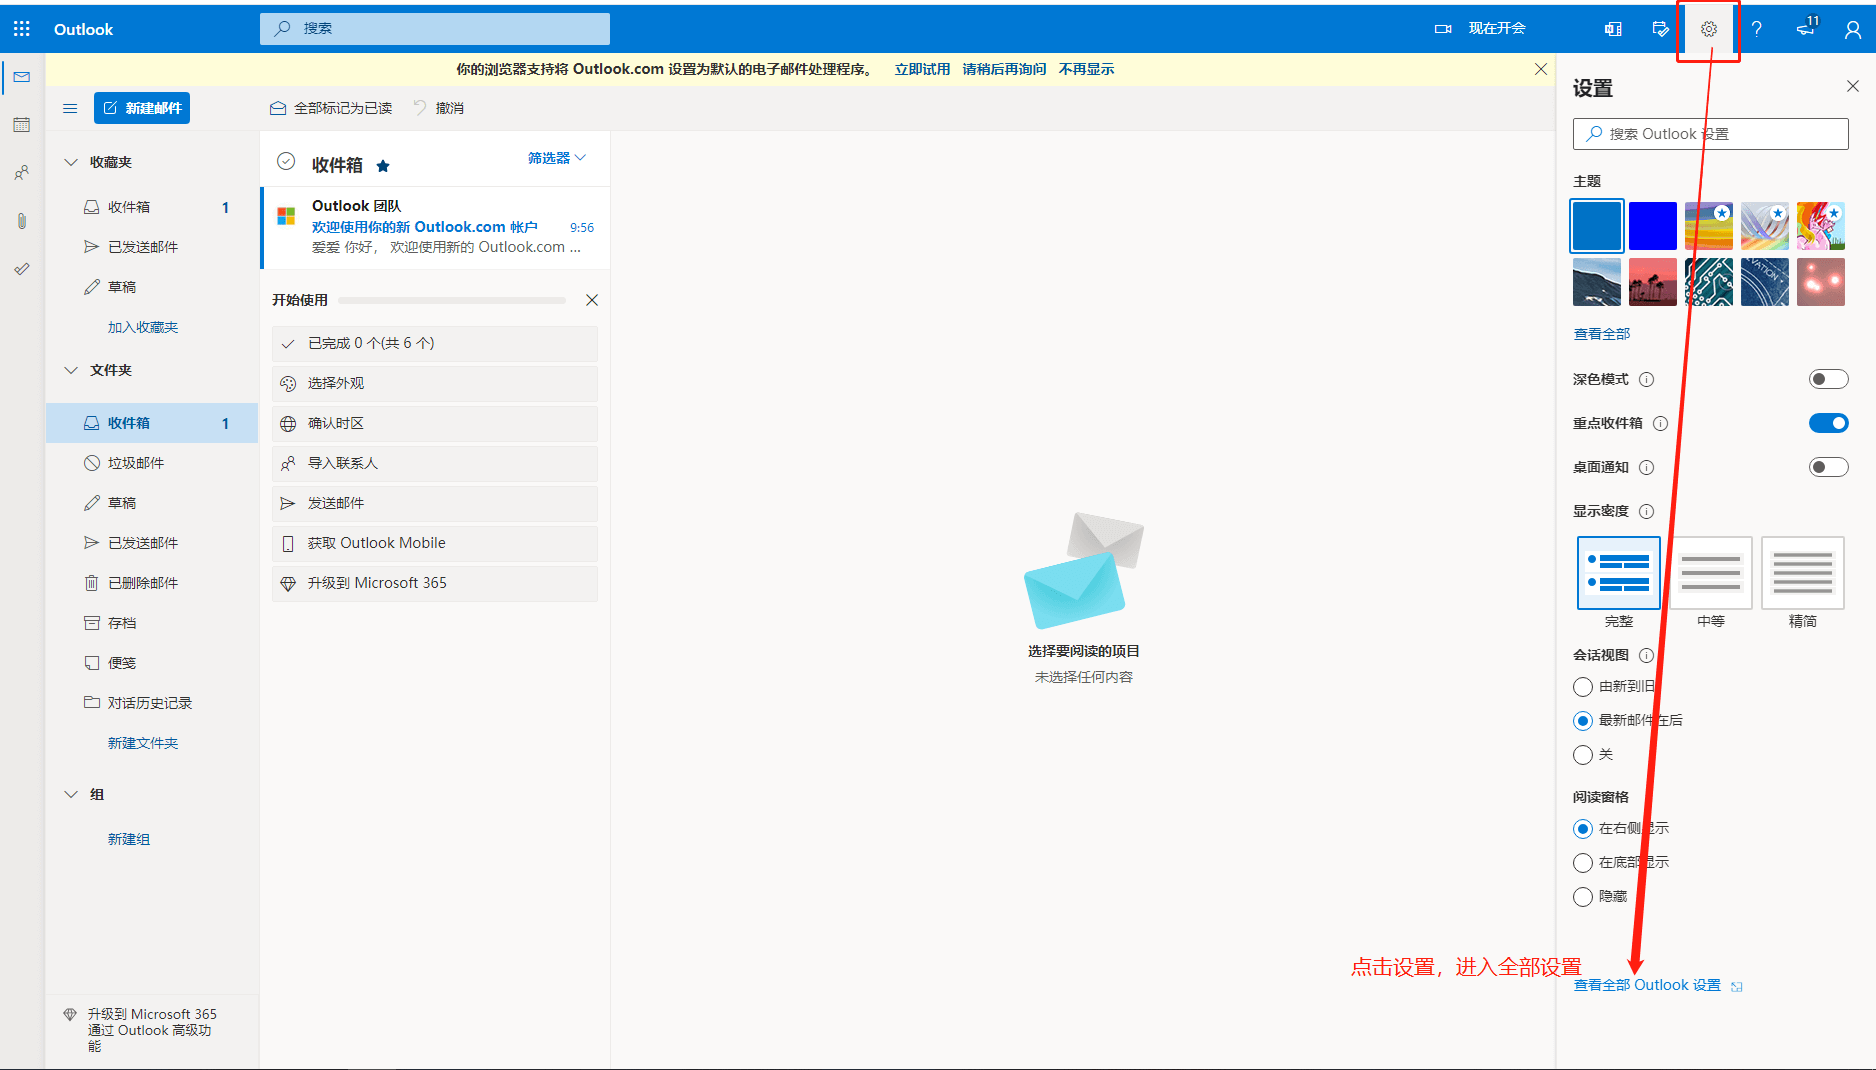Click 新建文件夹 link
This screenshot has width=1876, height=1070.
pos(143,743)
